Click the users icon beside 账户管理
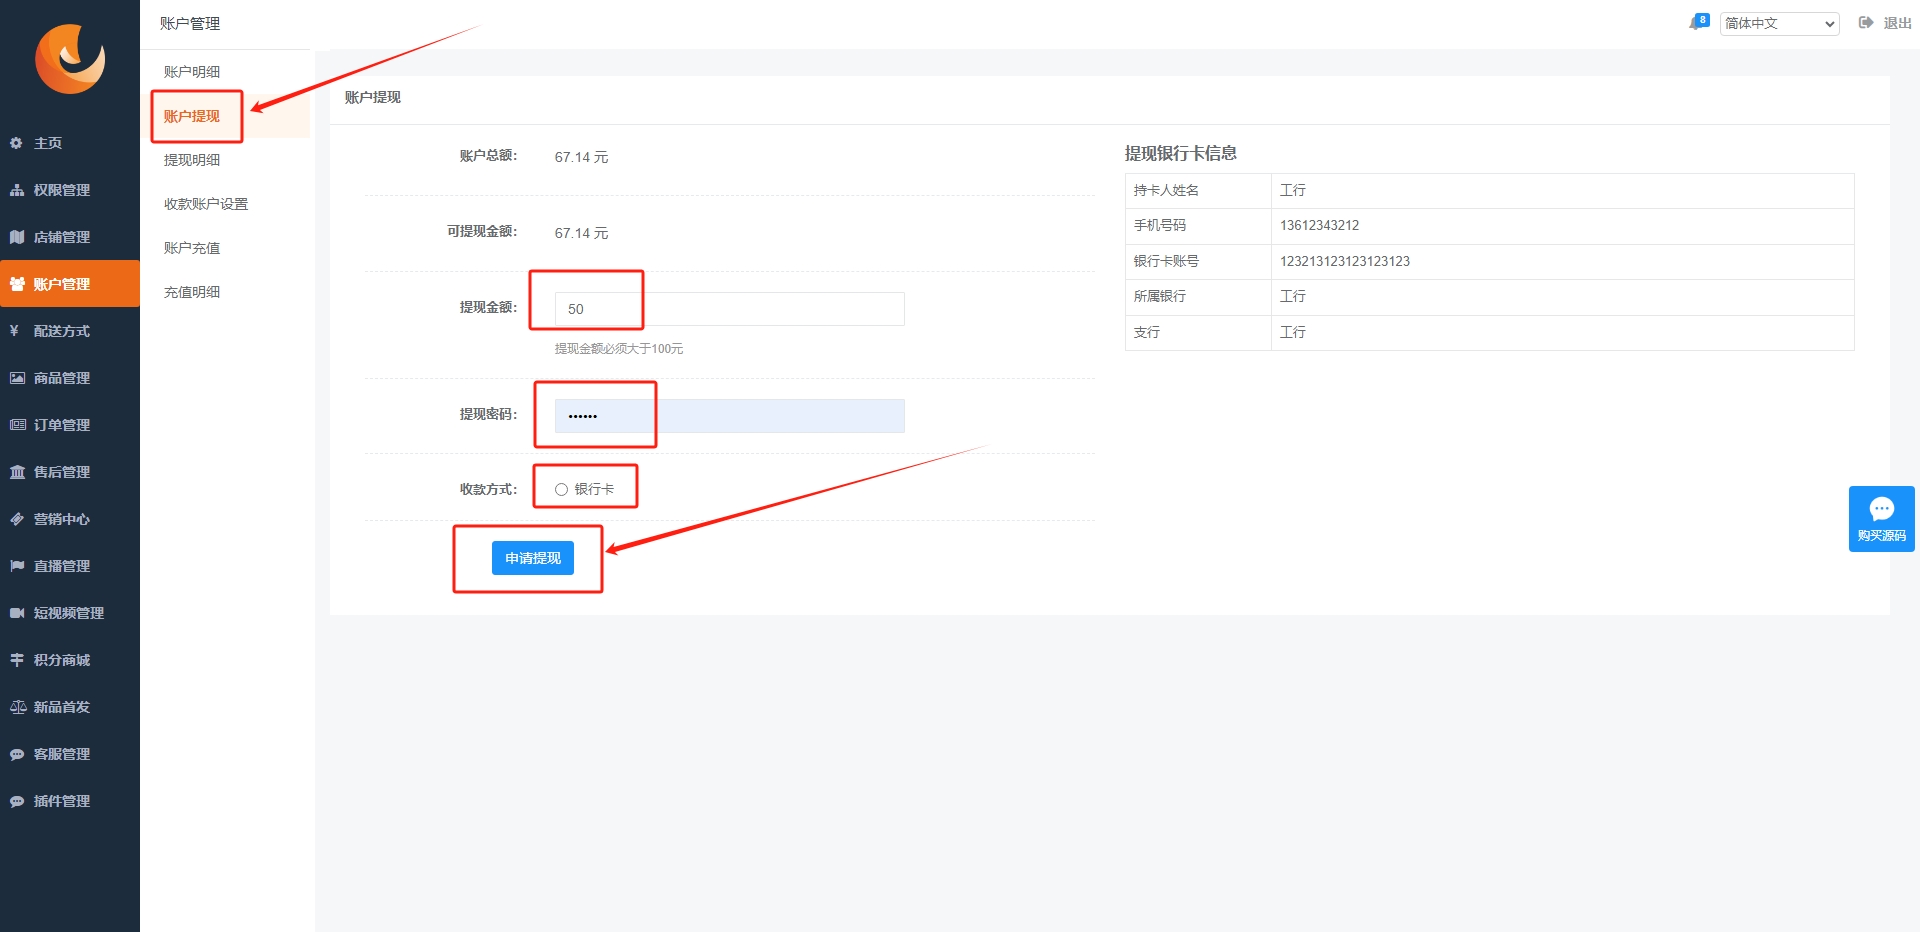This screenshot has width=1920, height=932. coord(17,284)
